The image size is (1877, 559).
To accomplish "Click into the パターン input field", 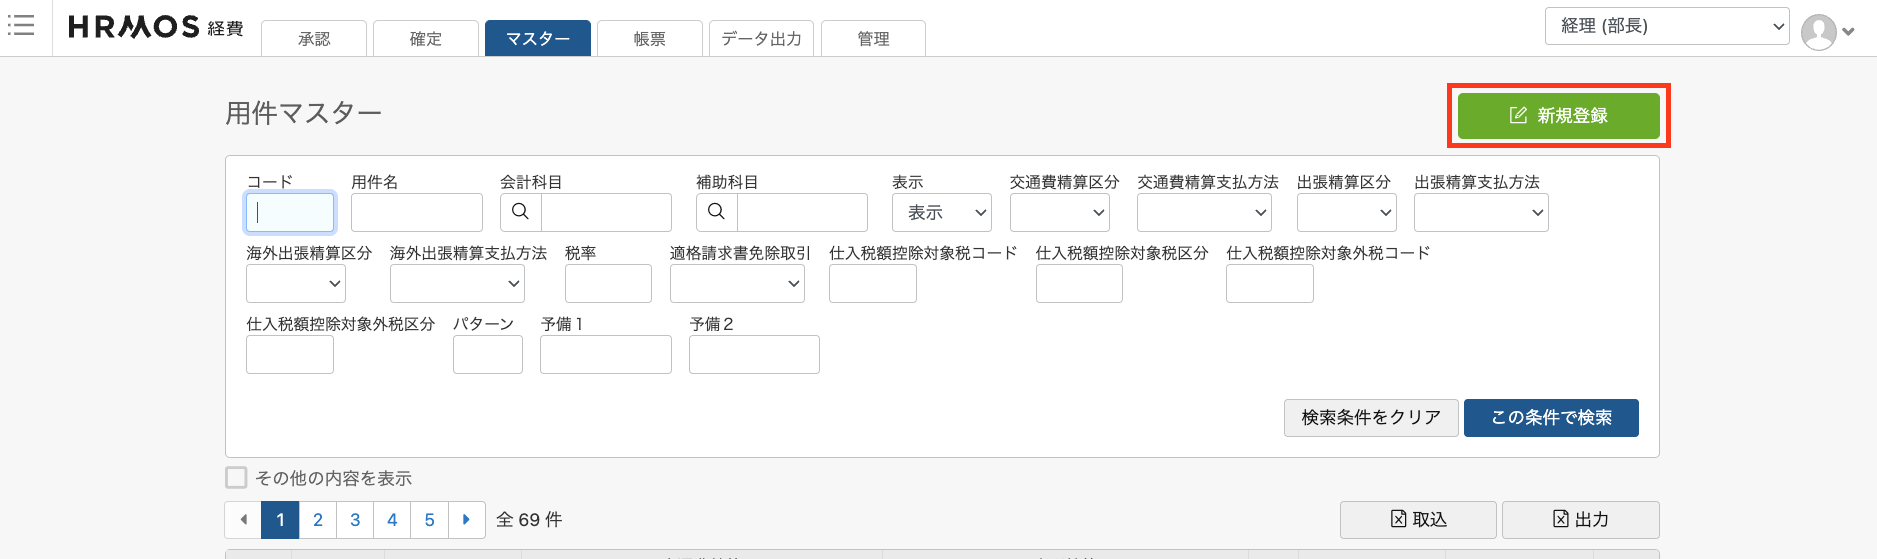I will (x=488, y=354).
